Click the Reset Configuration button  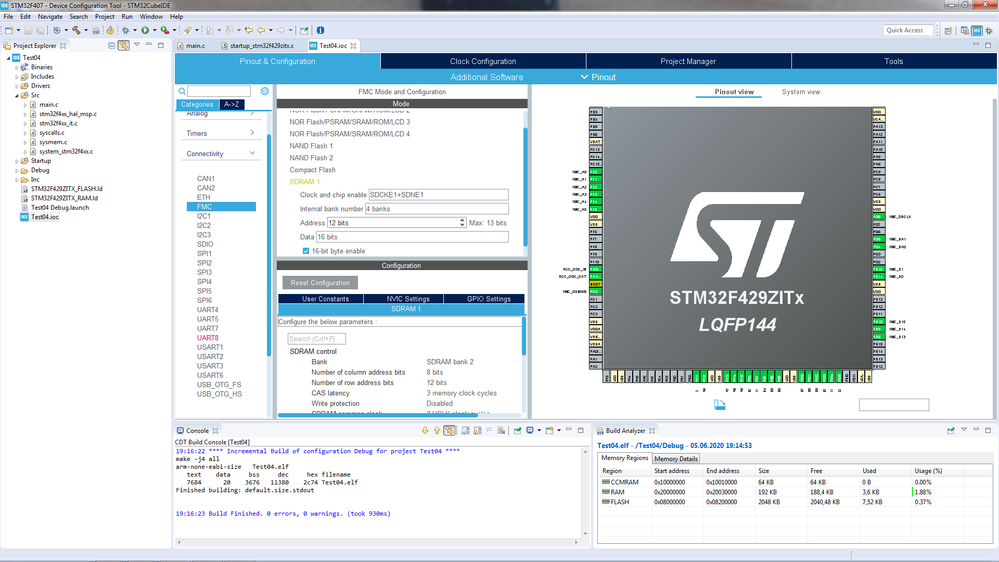click(x=320, y=283)
